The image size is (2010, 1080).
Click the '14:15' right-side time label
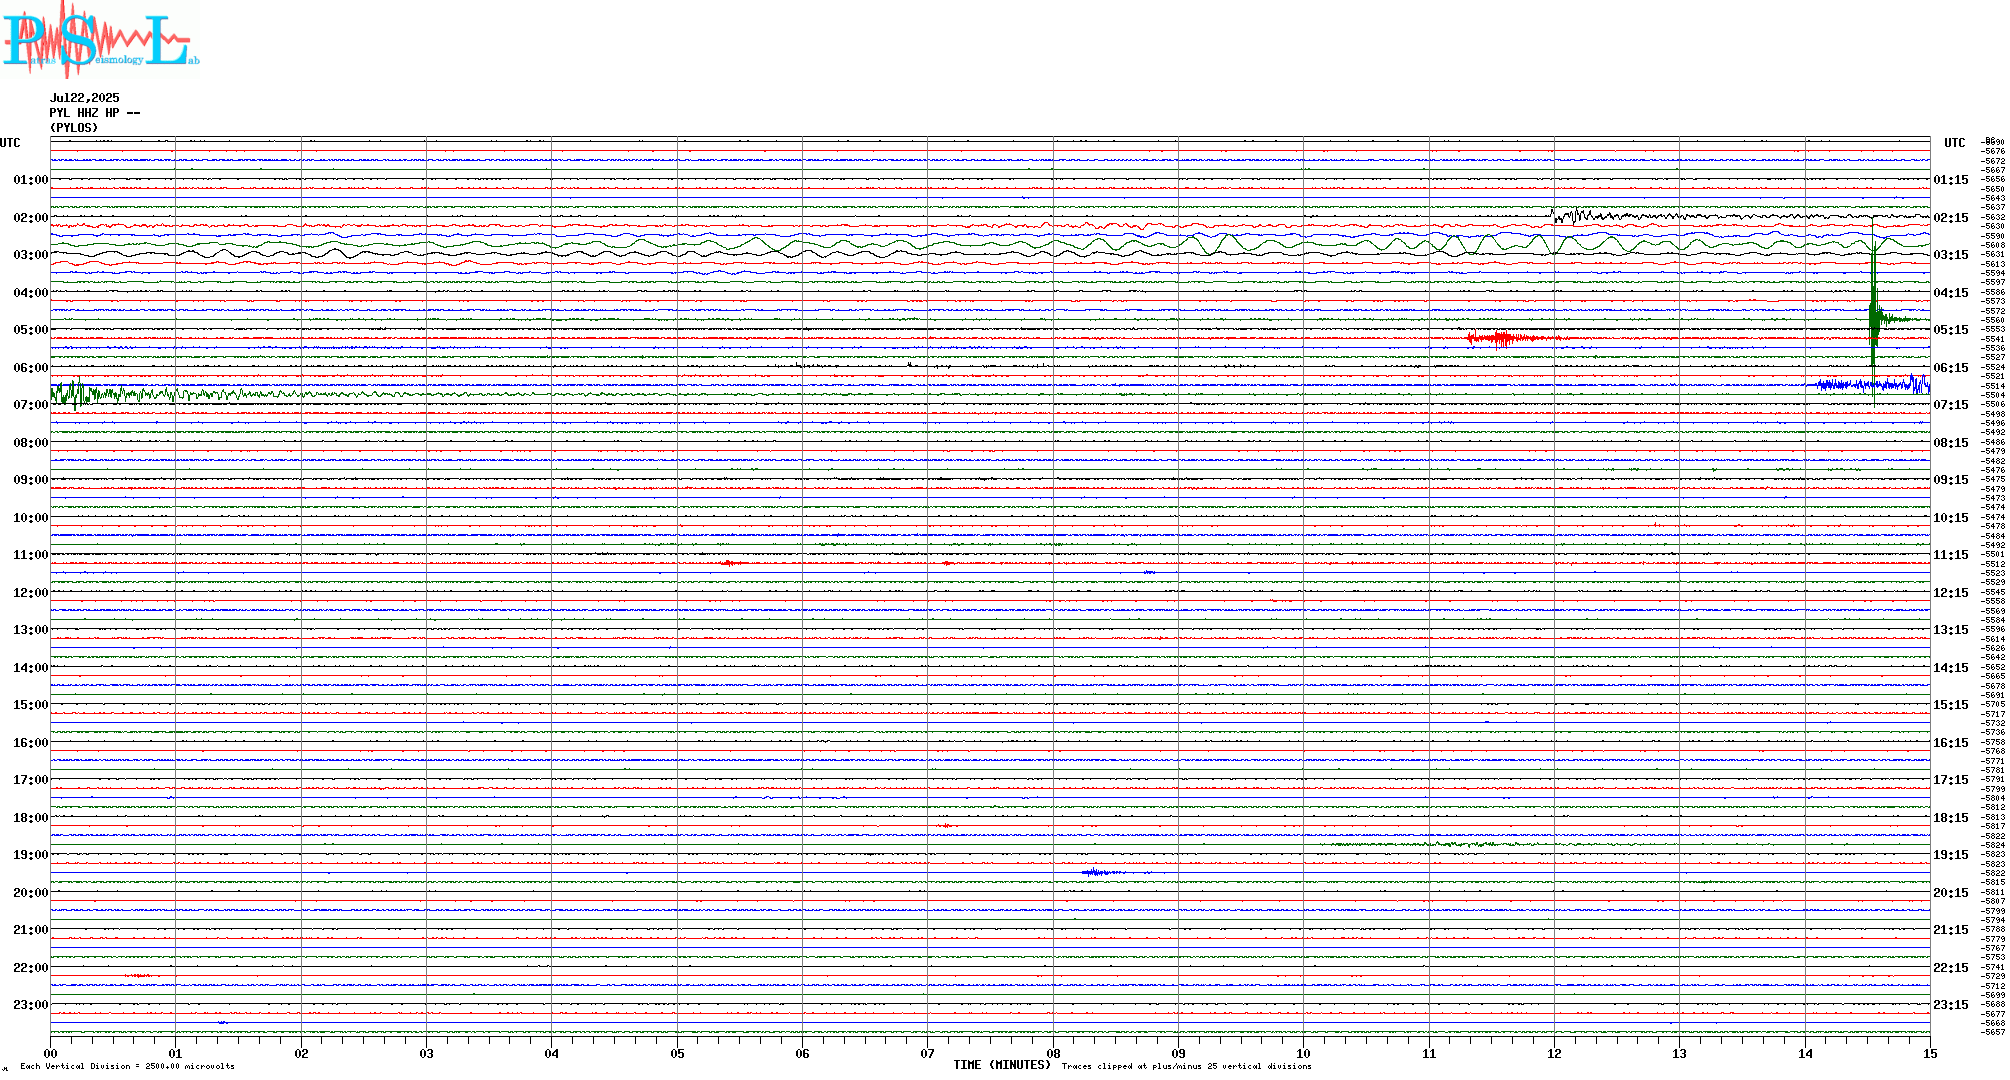tap(1951, 668)
